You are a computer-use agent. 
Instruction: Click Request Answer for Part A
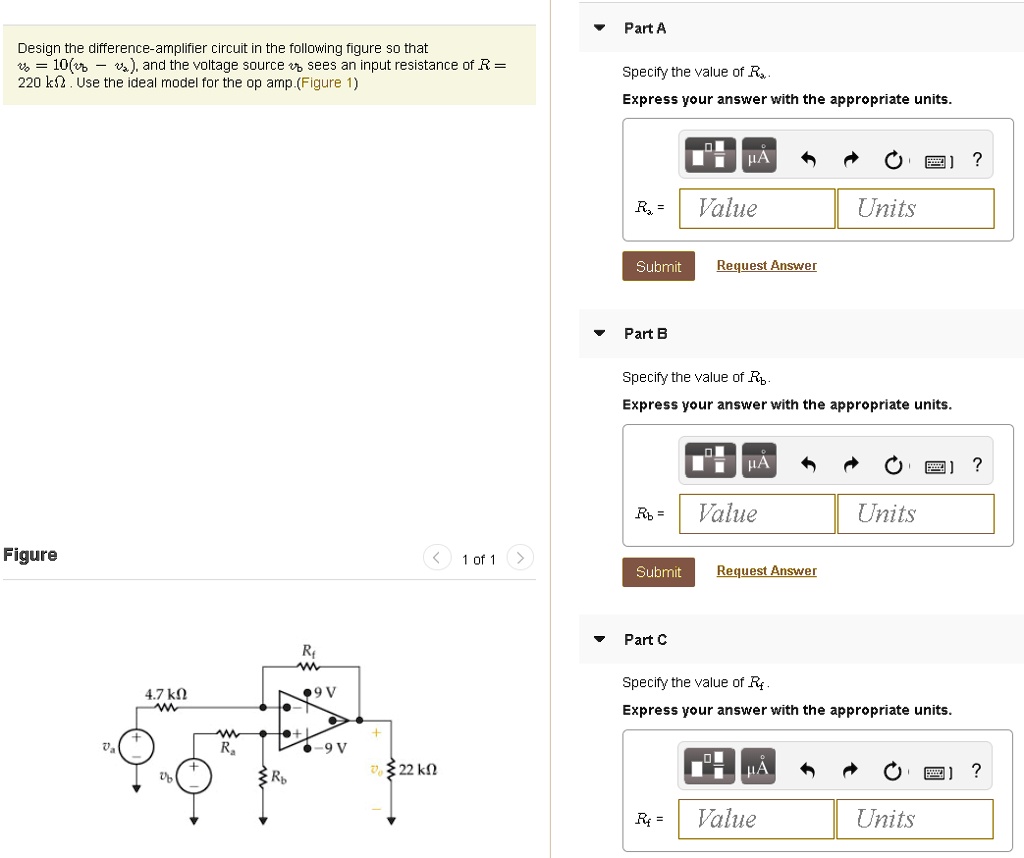click(x=766, y=265)
